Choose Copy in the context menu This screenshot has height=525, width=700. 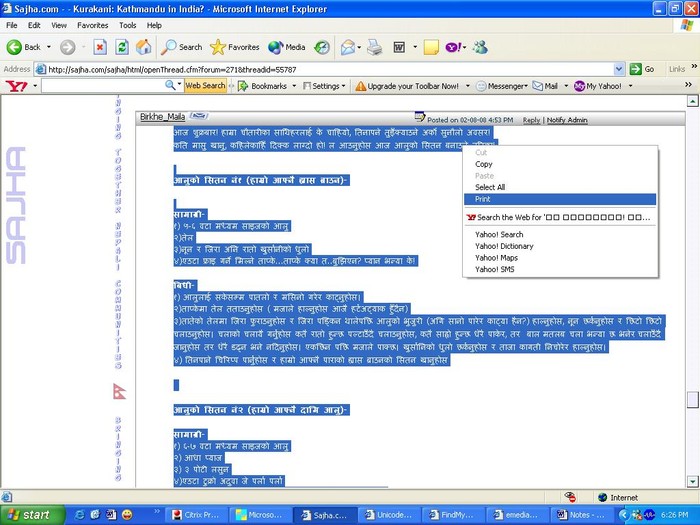pyautogui.click(x=484, y=164)
